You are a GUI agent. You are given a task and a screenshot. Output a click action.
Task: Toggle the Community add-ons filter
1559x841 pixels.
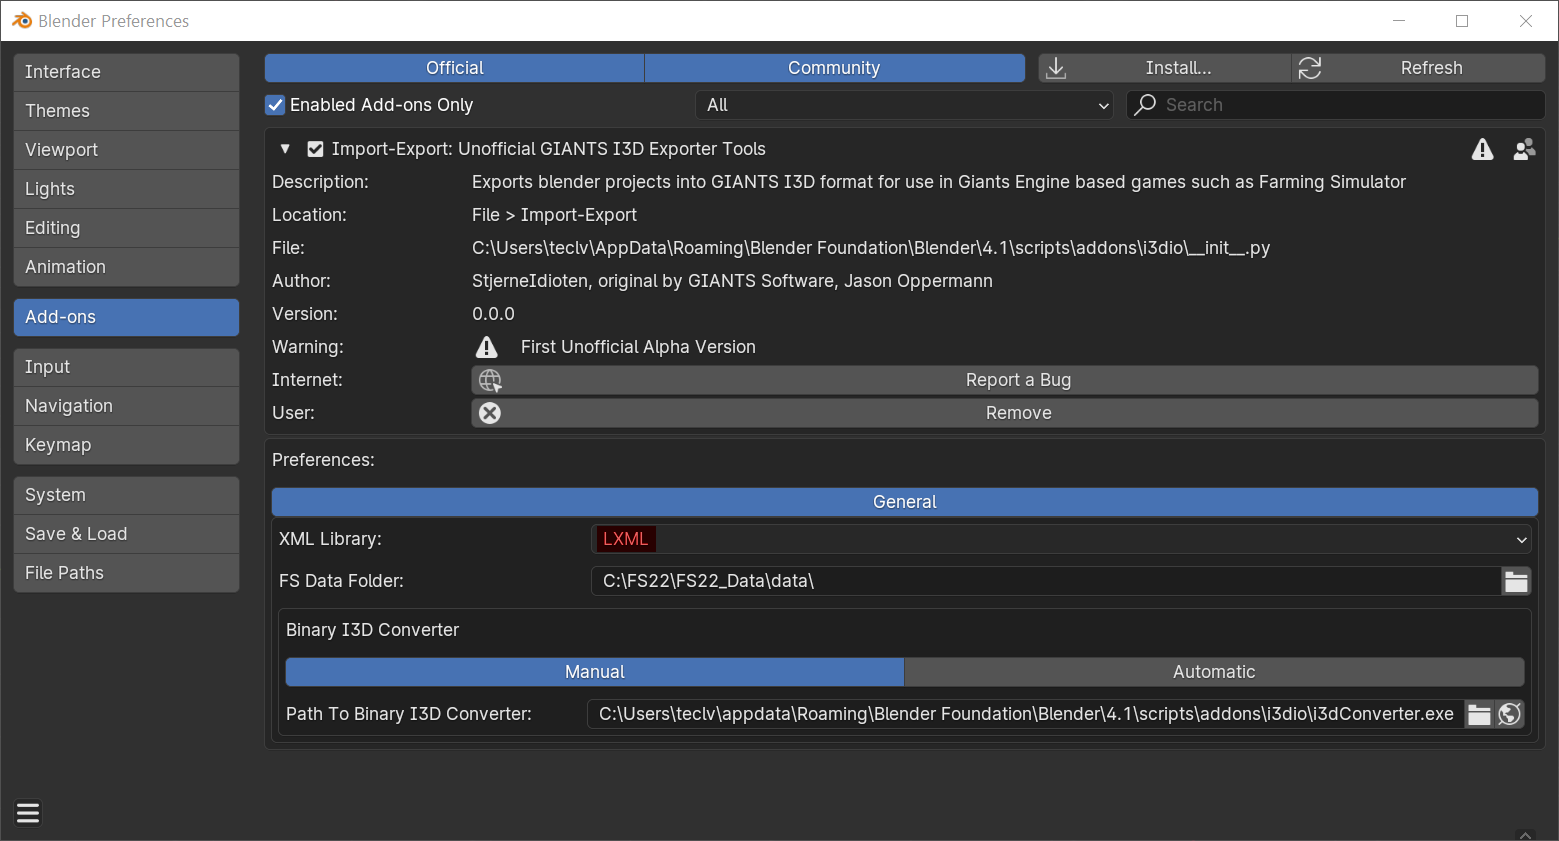pos(834,68)
